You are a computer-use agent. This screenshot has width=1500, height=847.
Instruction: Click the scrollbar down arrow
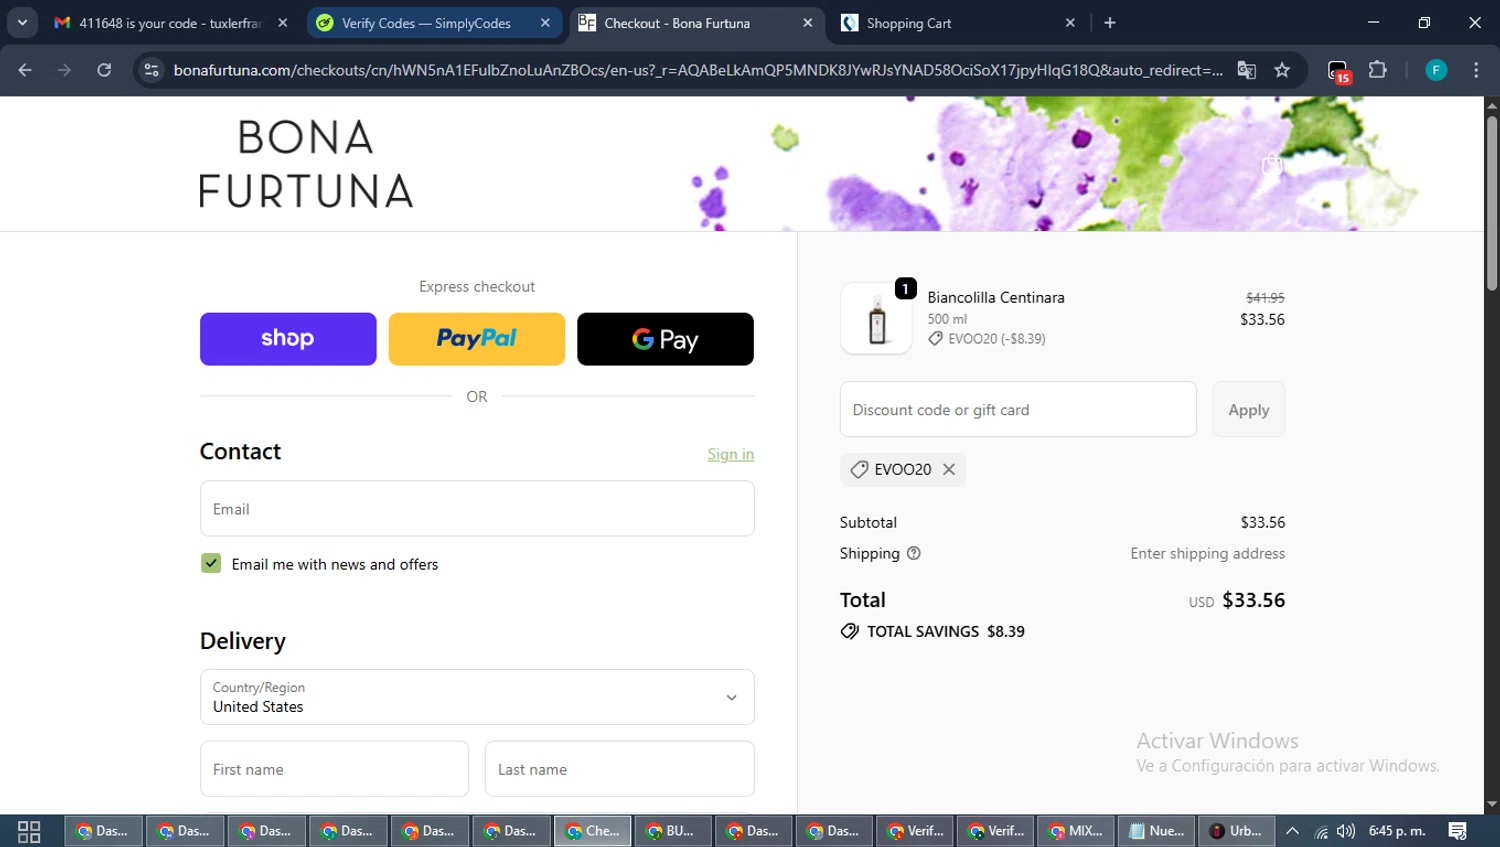tap(1492, 804)
